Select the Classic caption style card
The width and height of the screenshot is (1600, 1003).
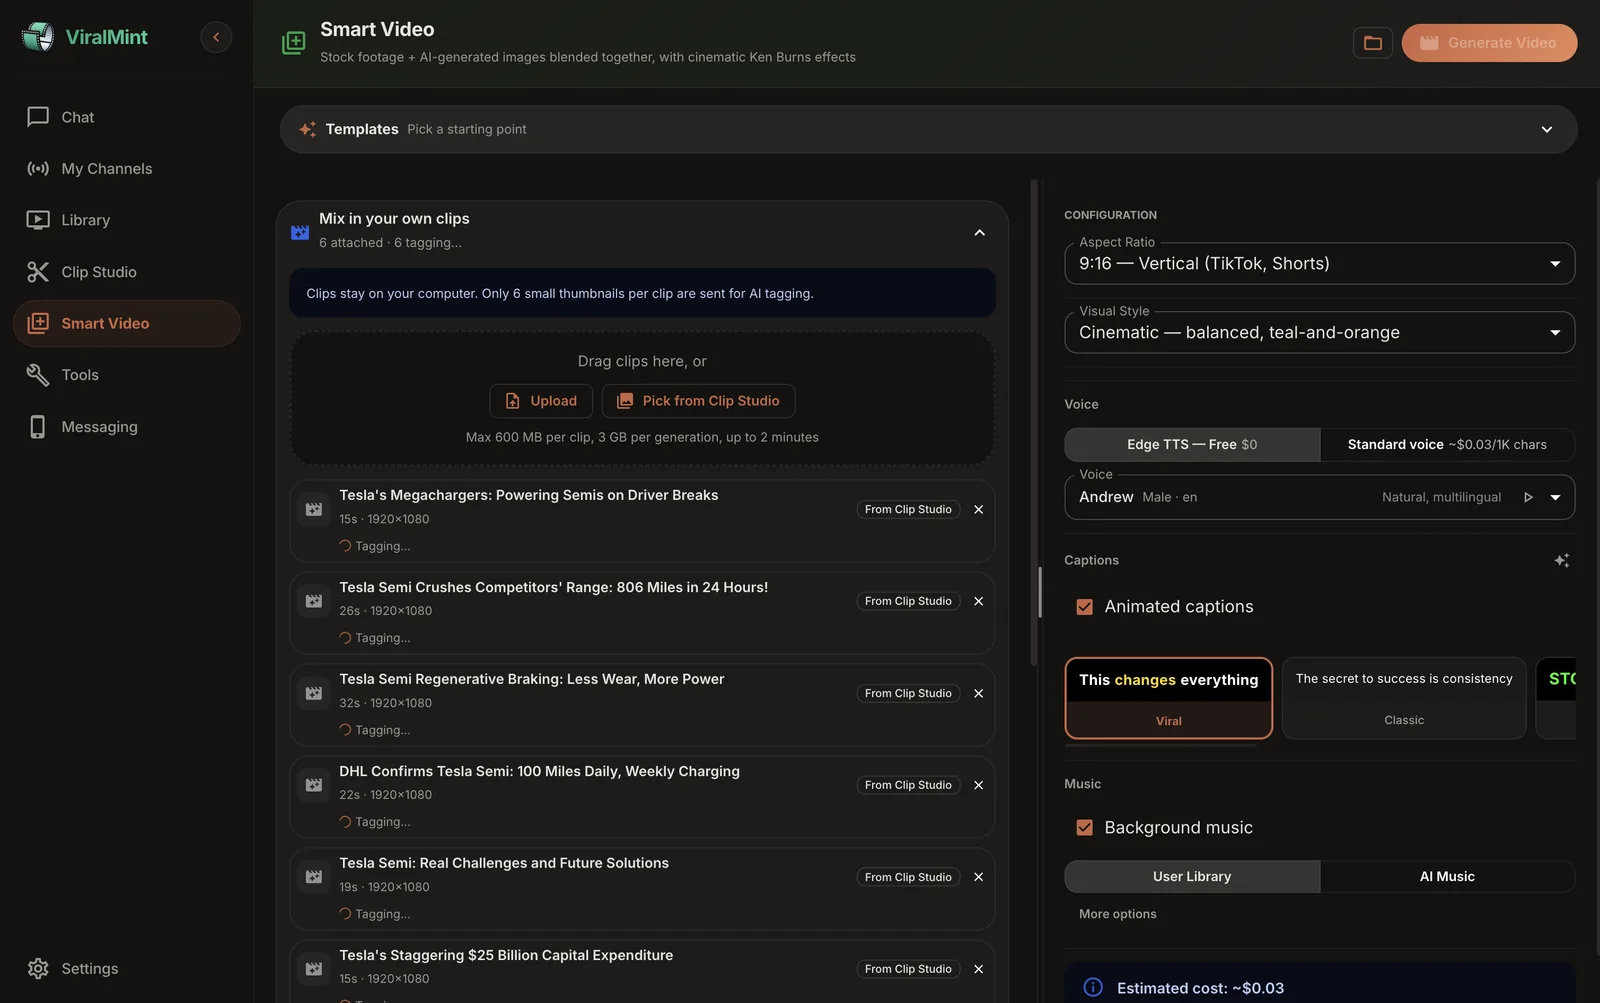[1404, 698]
